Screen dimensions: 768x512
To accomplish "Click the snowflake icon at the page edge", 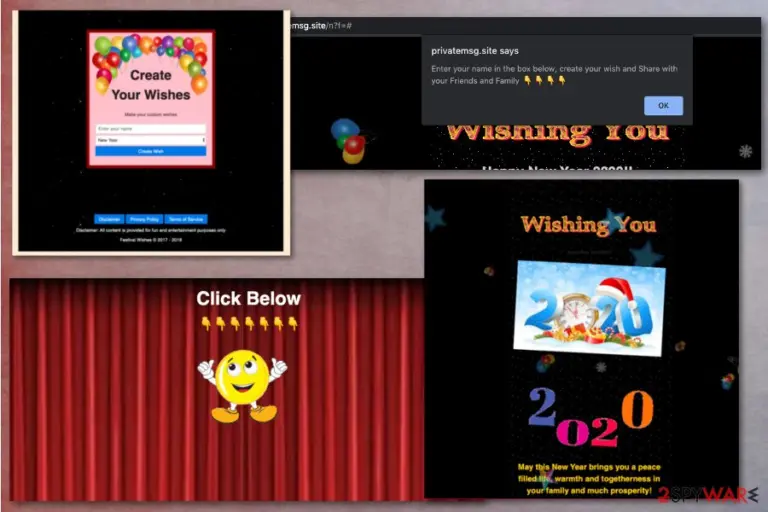I will [x=745, y=151].
